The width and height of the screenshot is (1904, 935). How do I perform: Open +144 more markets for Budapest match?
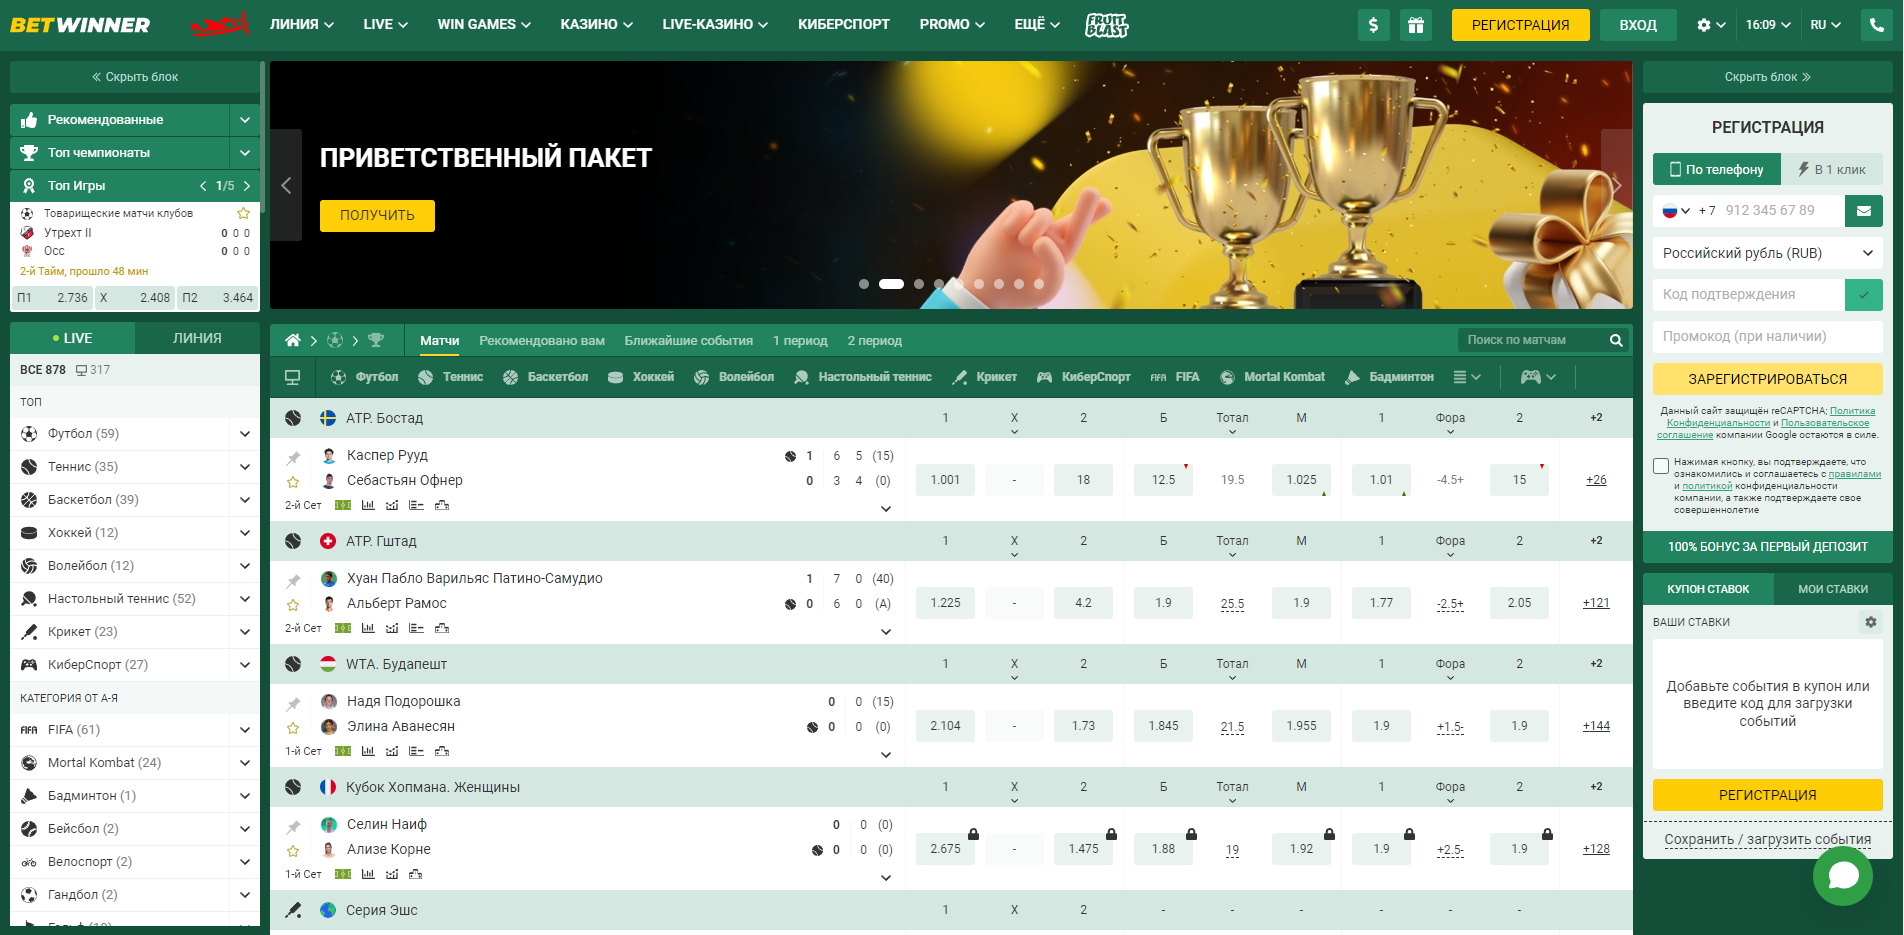click(x=1596, y=726)
